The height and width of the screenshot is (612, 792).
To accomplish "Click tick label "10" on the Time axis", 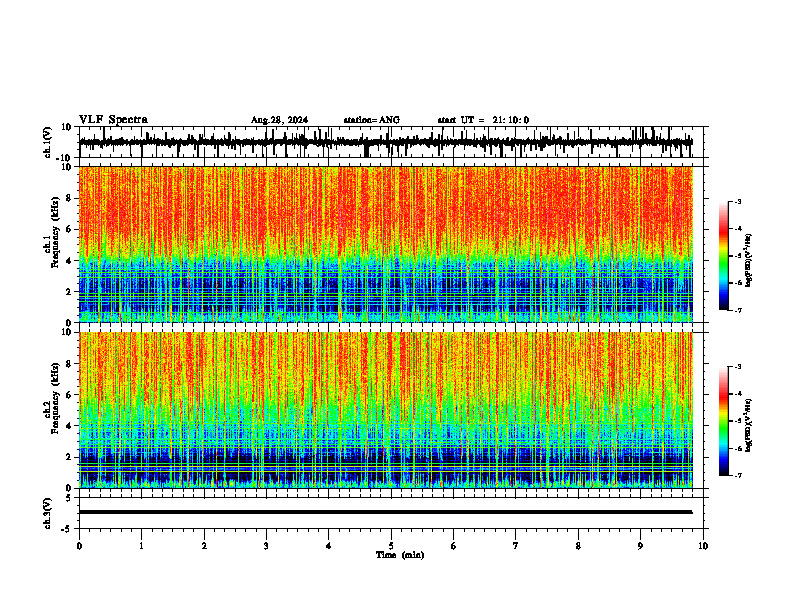I will (x=703, y=546).
